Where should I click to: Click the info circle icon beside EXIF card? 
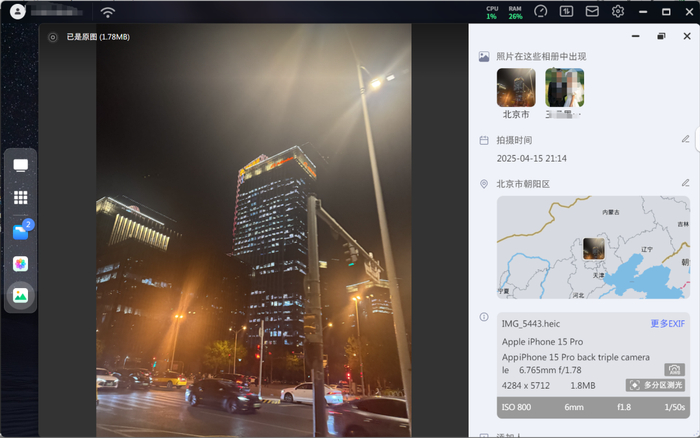coord(484,317)
